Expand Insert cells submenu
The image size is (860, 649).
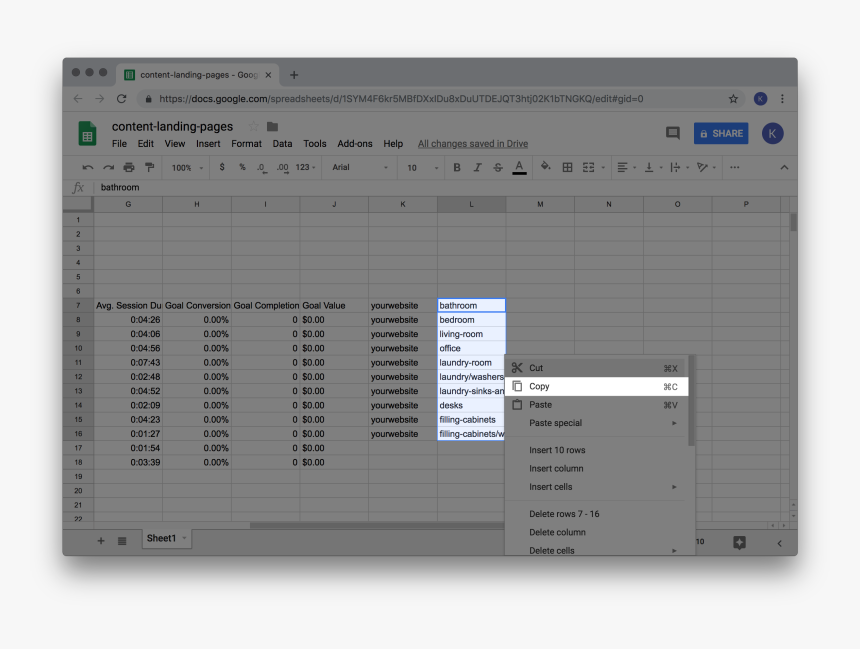point(595,487)
